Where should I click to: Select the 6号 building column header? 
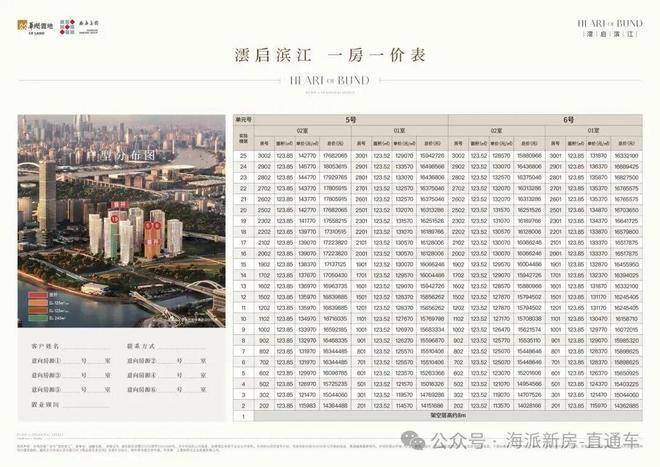point(569,120)
